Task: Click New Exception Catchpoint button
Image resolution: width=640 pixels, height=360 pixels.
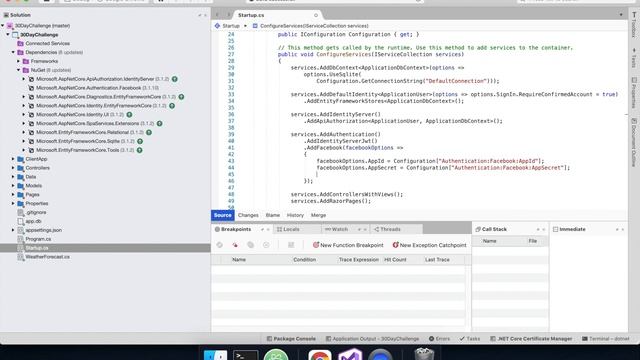Action: pos(429,245)
